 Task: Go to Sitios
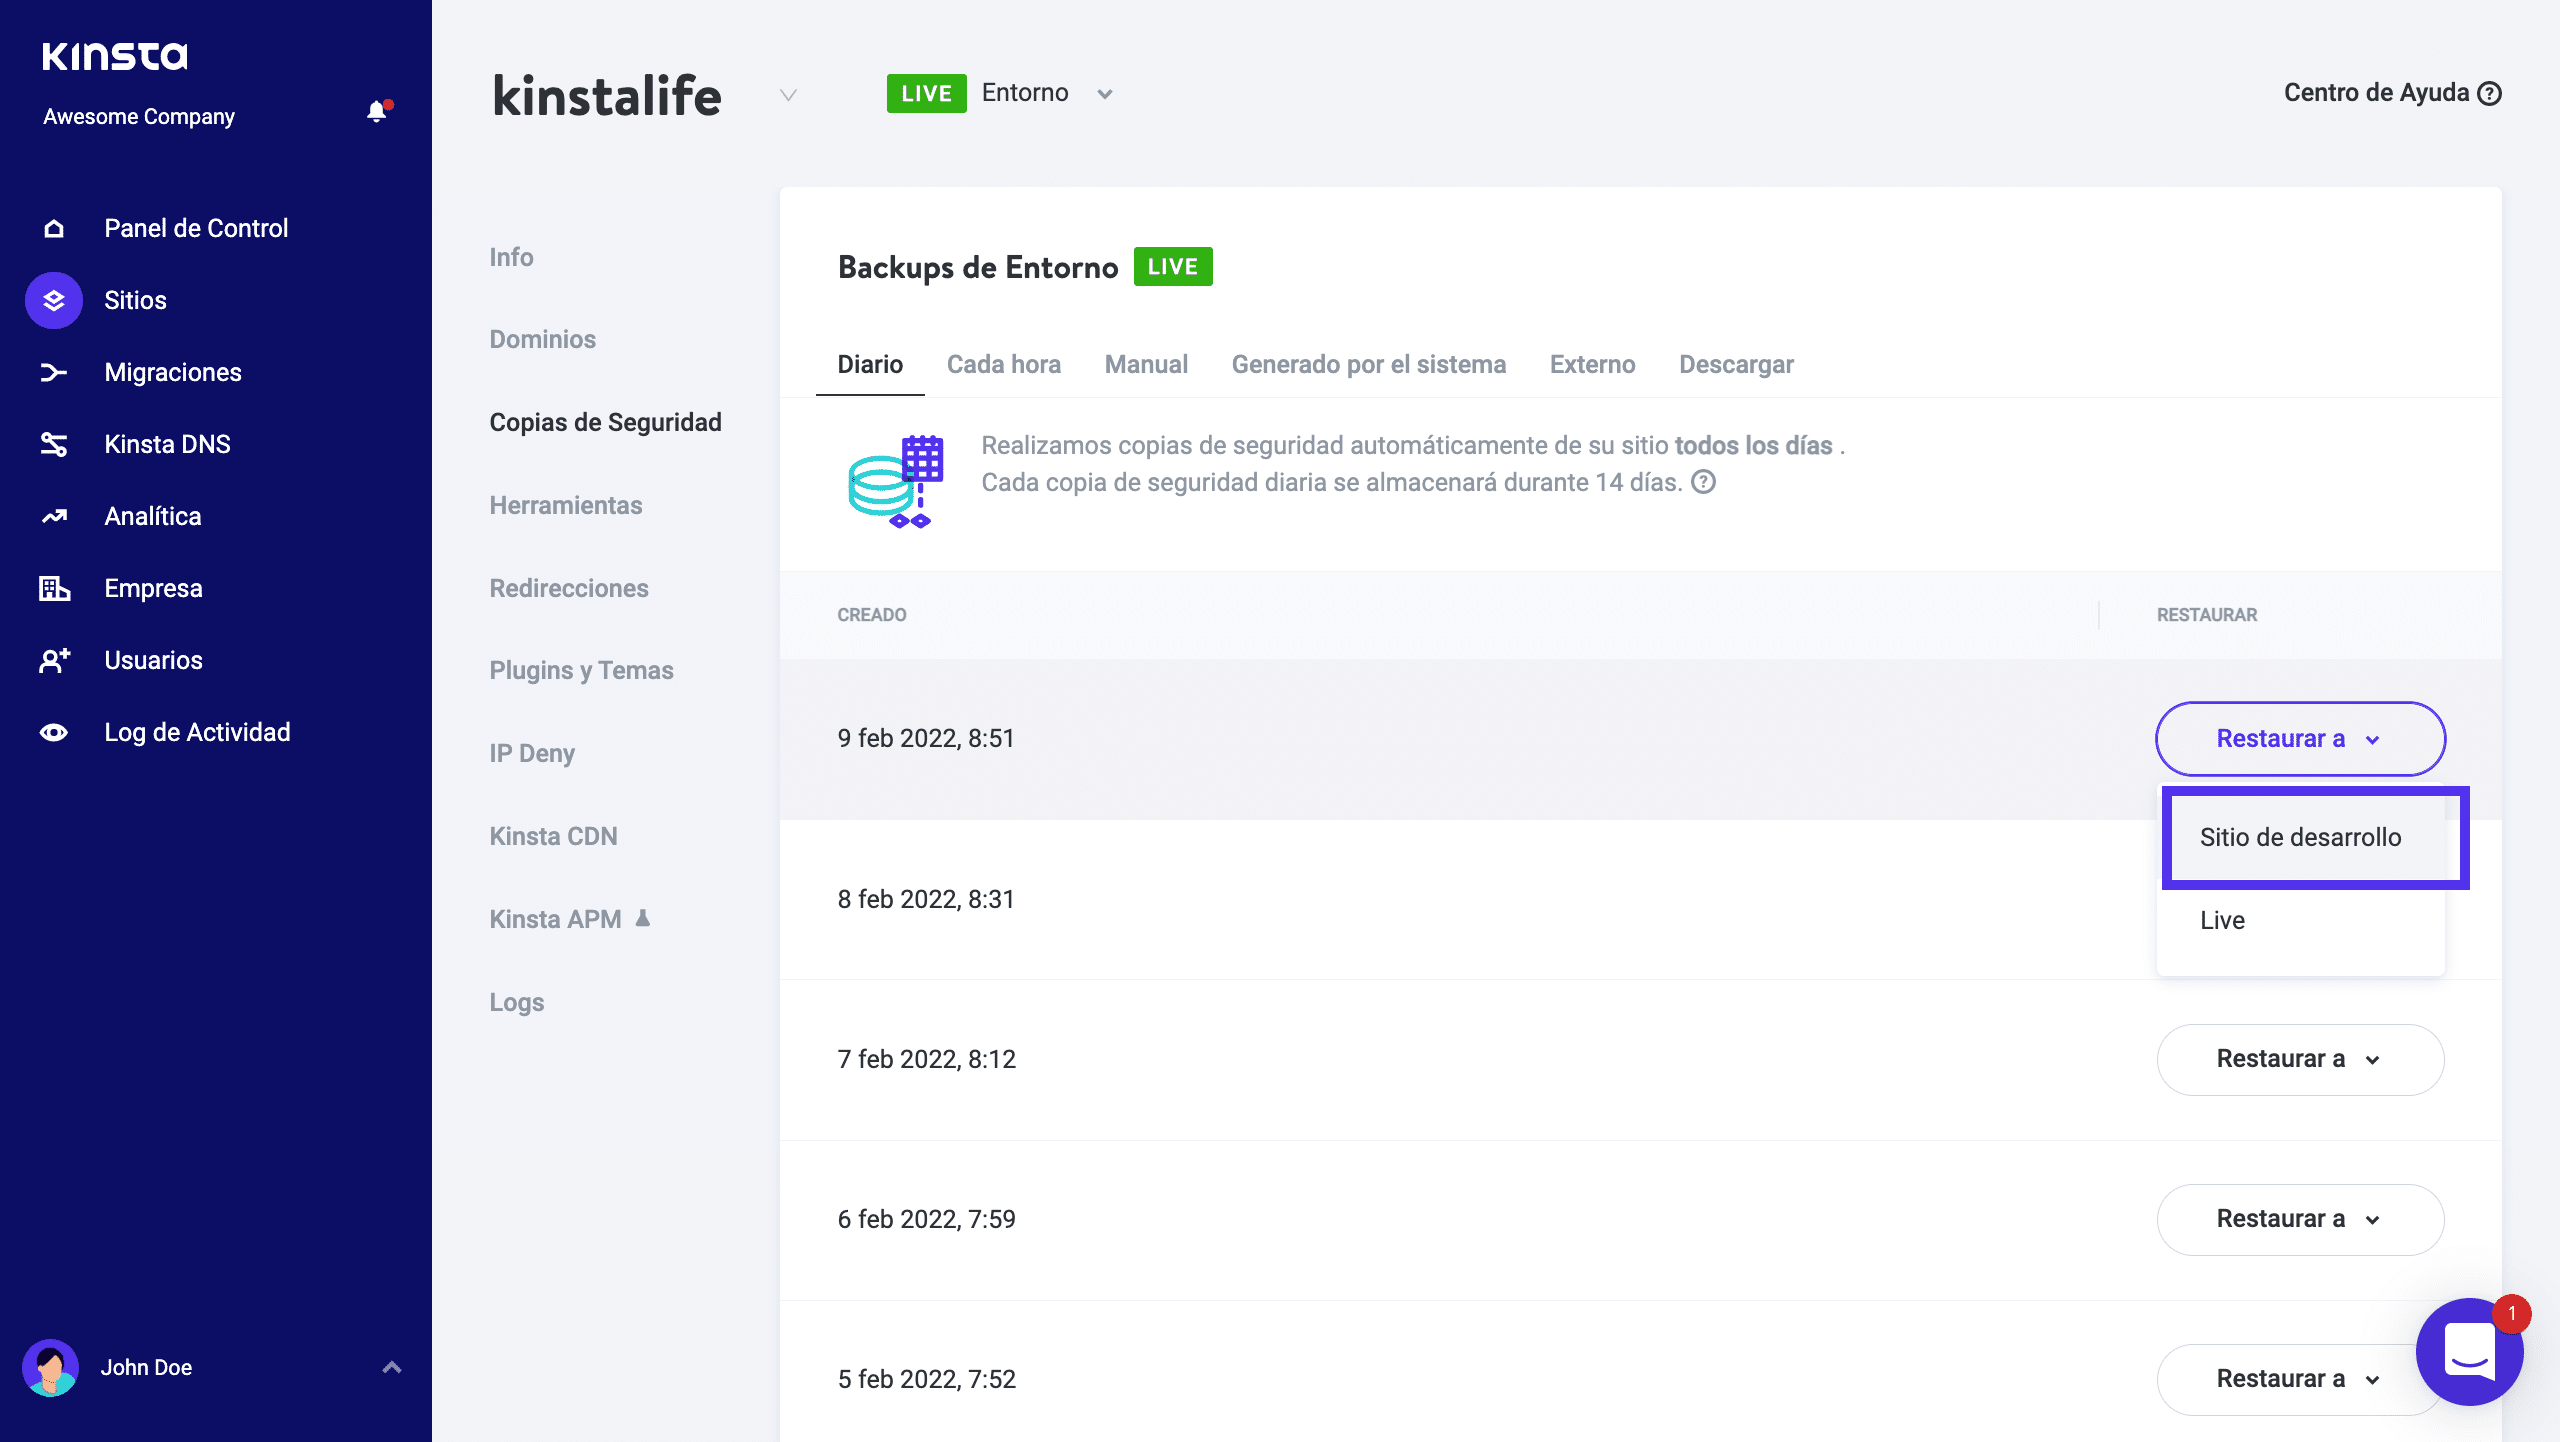pos(135,300)
